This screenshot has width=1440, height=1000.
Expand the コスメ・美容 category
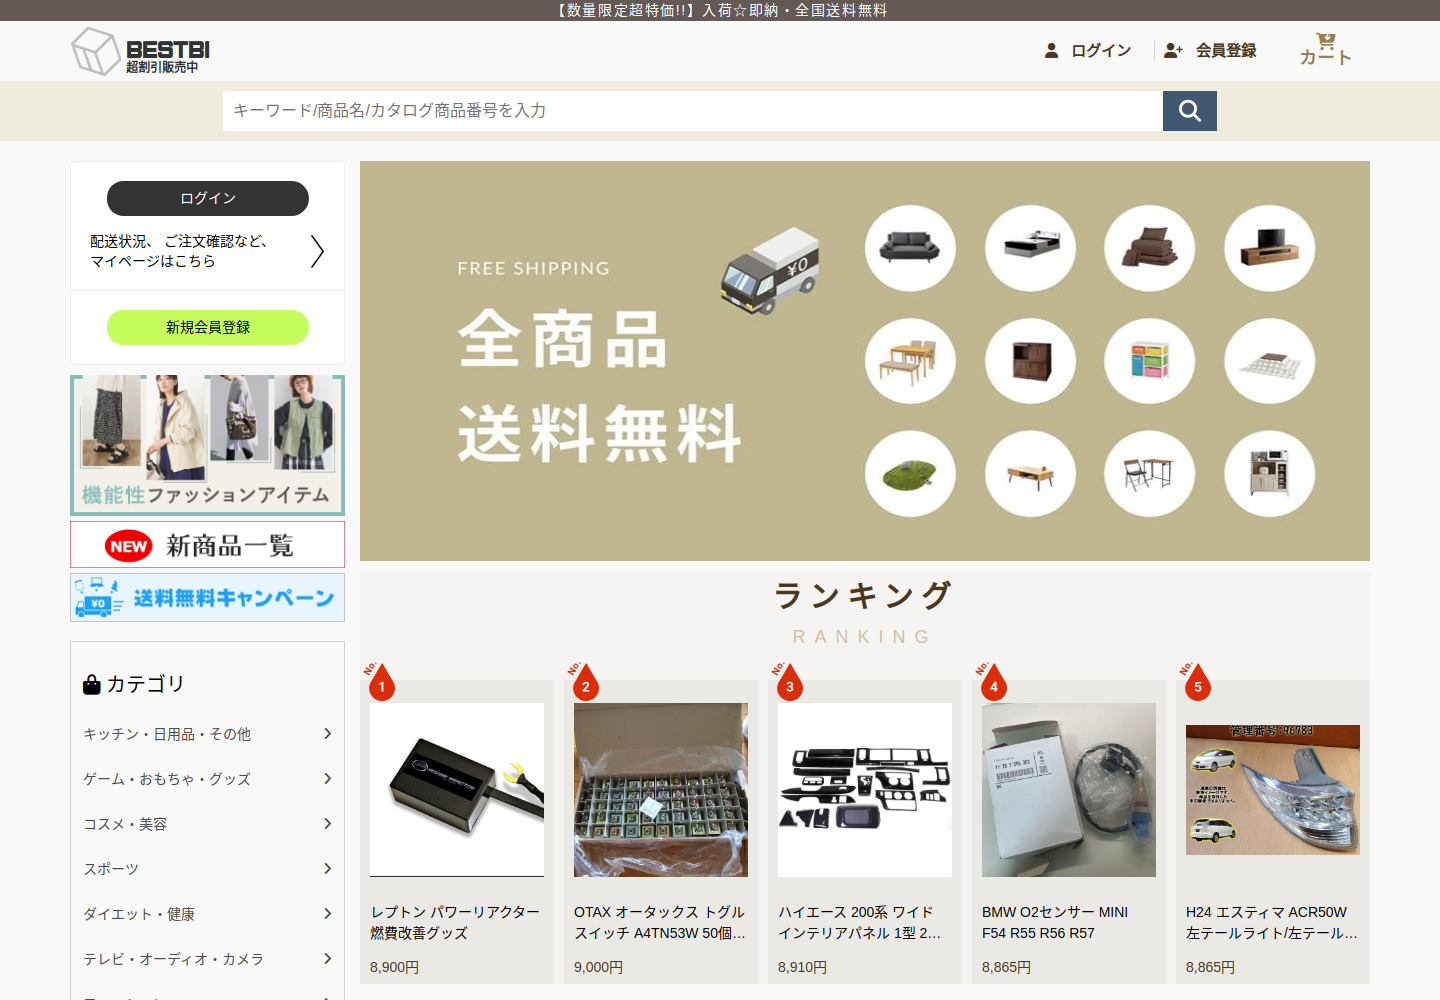click(x=208, y=824)
